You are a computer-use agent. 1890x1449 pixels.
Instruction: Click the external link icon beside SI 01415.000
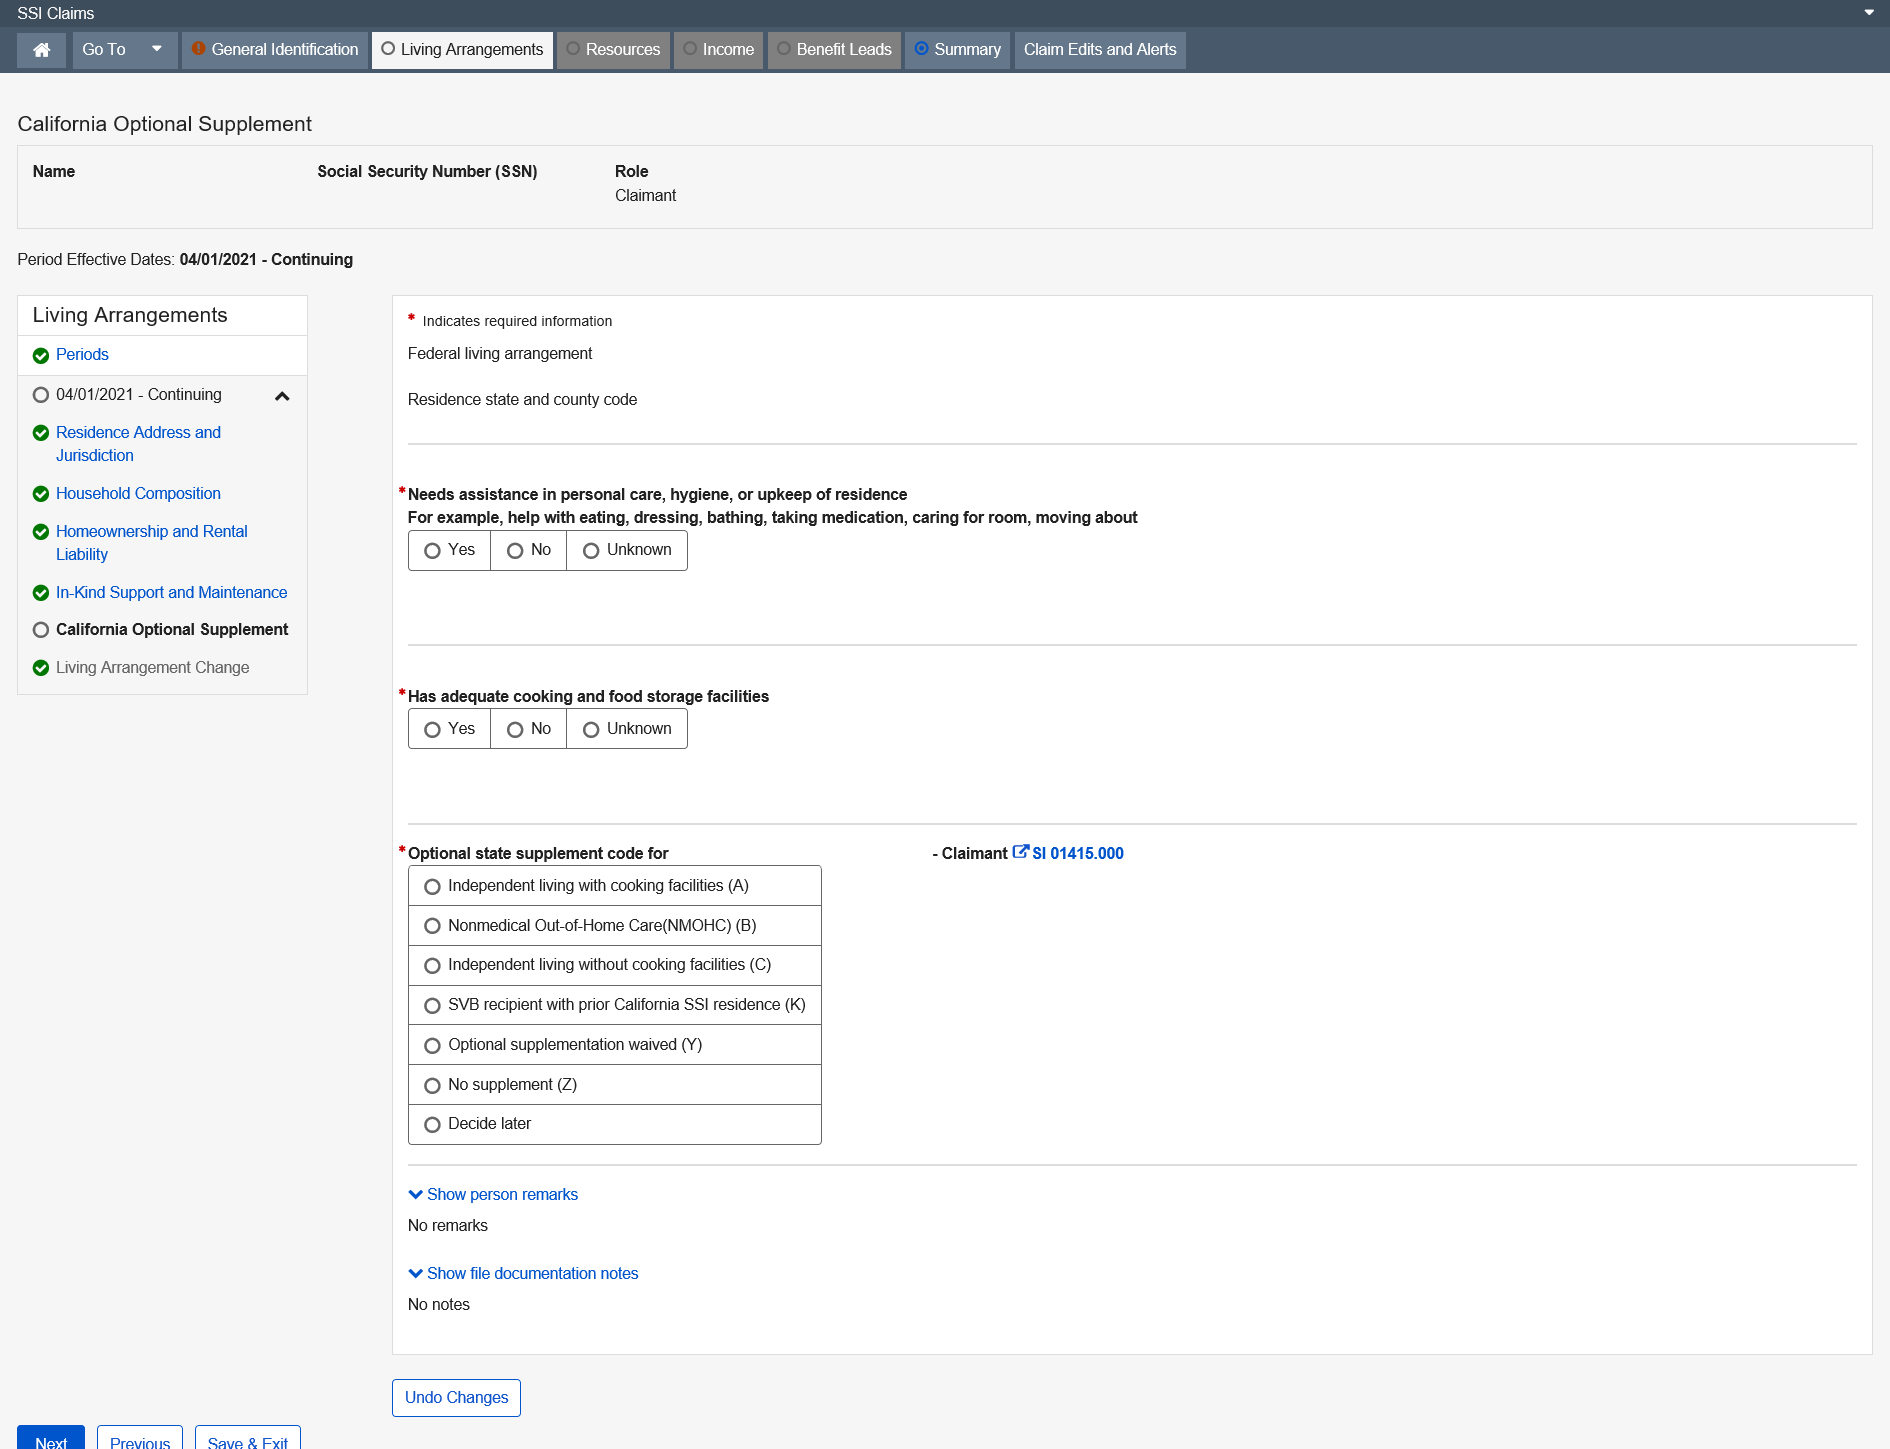tap(1020, 852)
